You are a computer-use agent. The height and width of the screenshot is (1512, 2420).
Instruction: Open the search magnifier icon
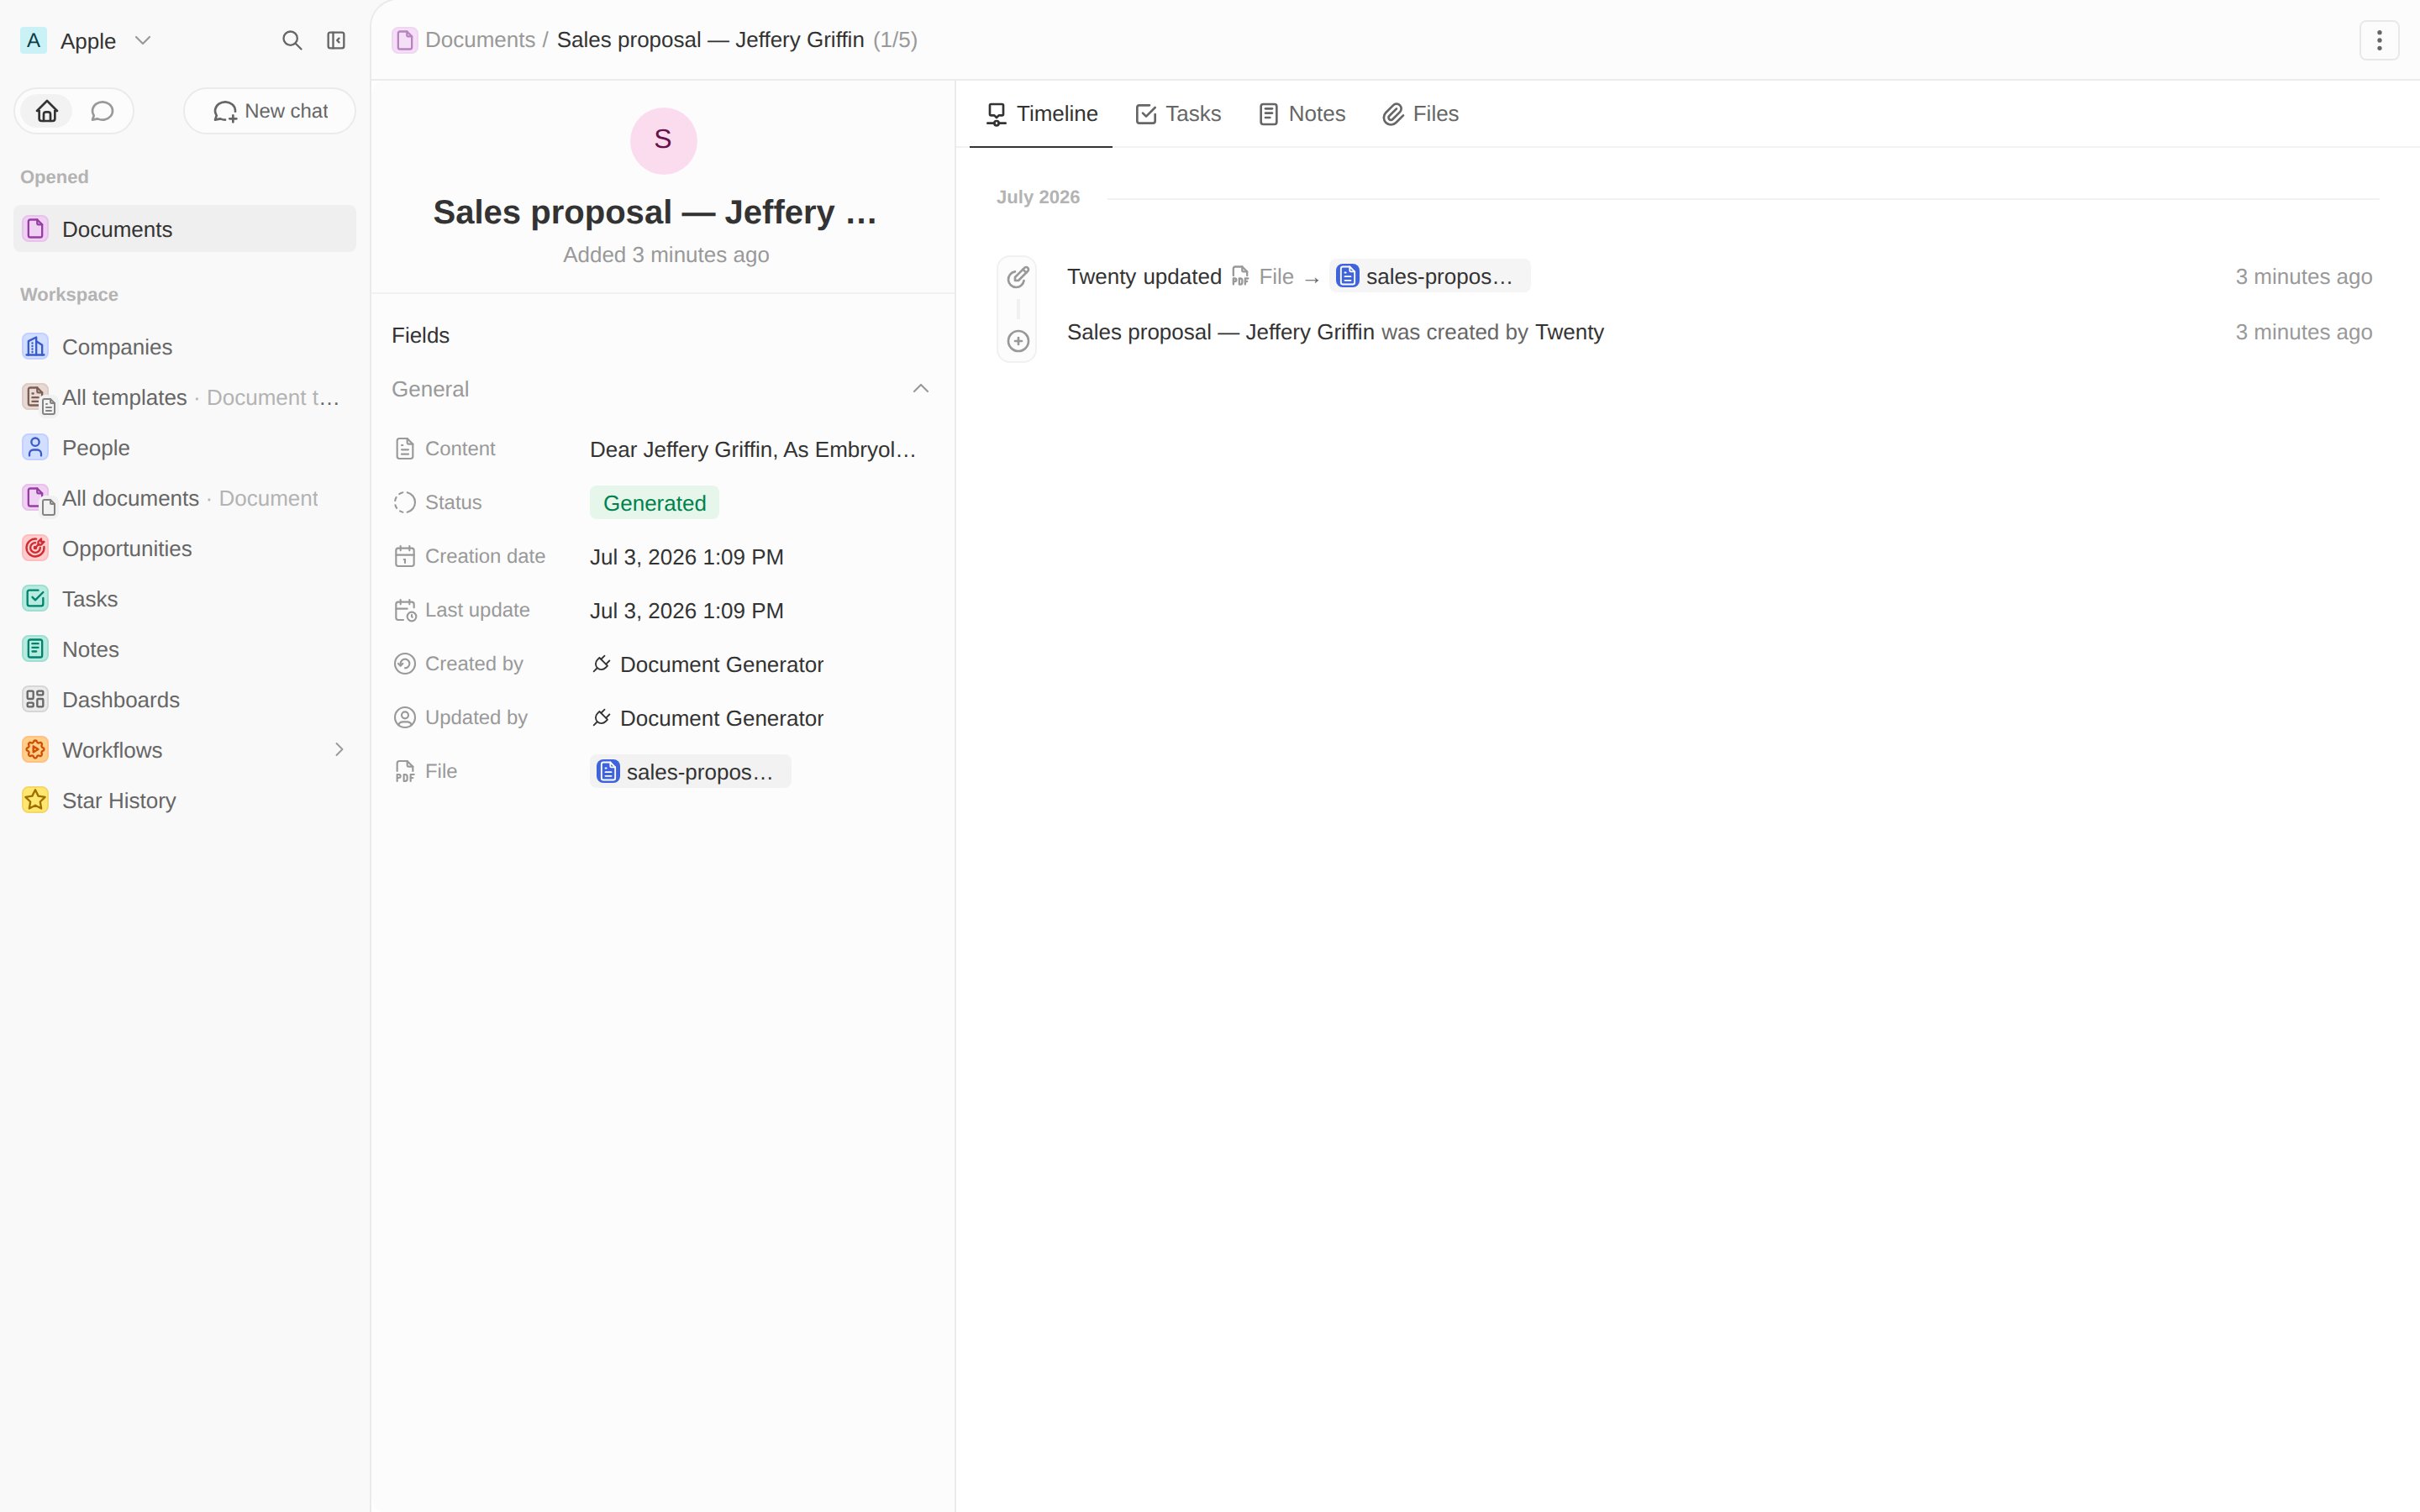(291, 40)
